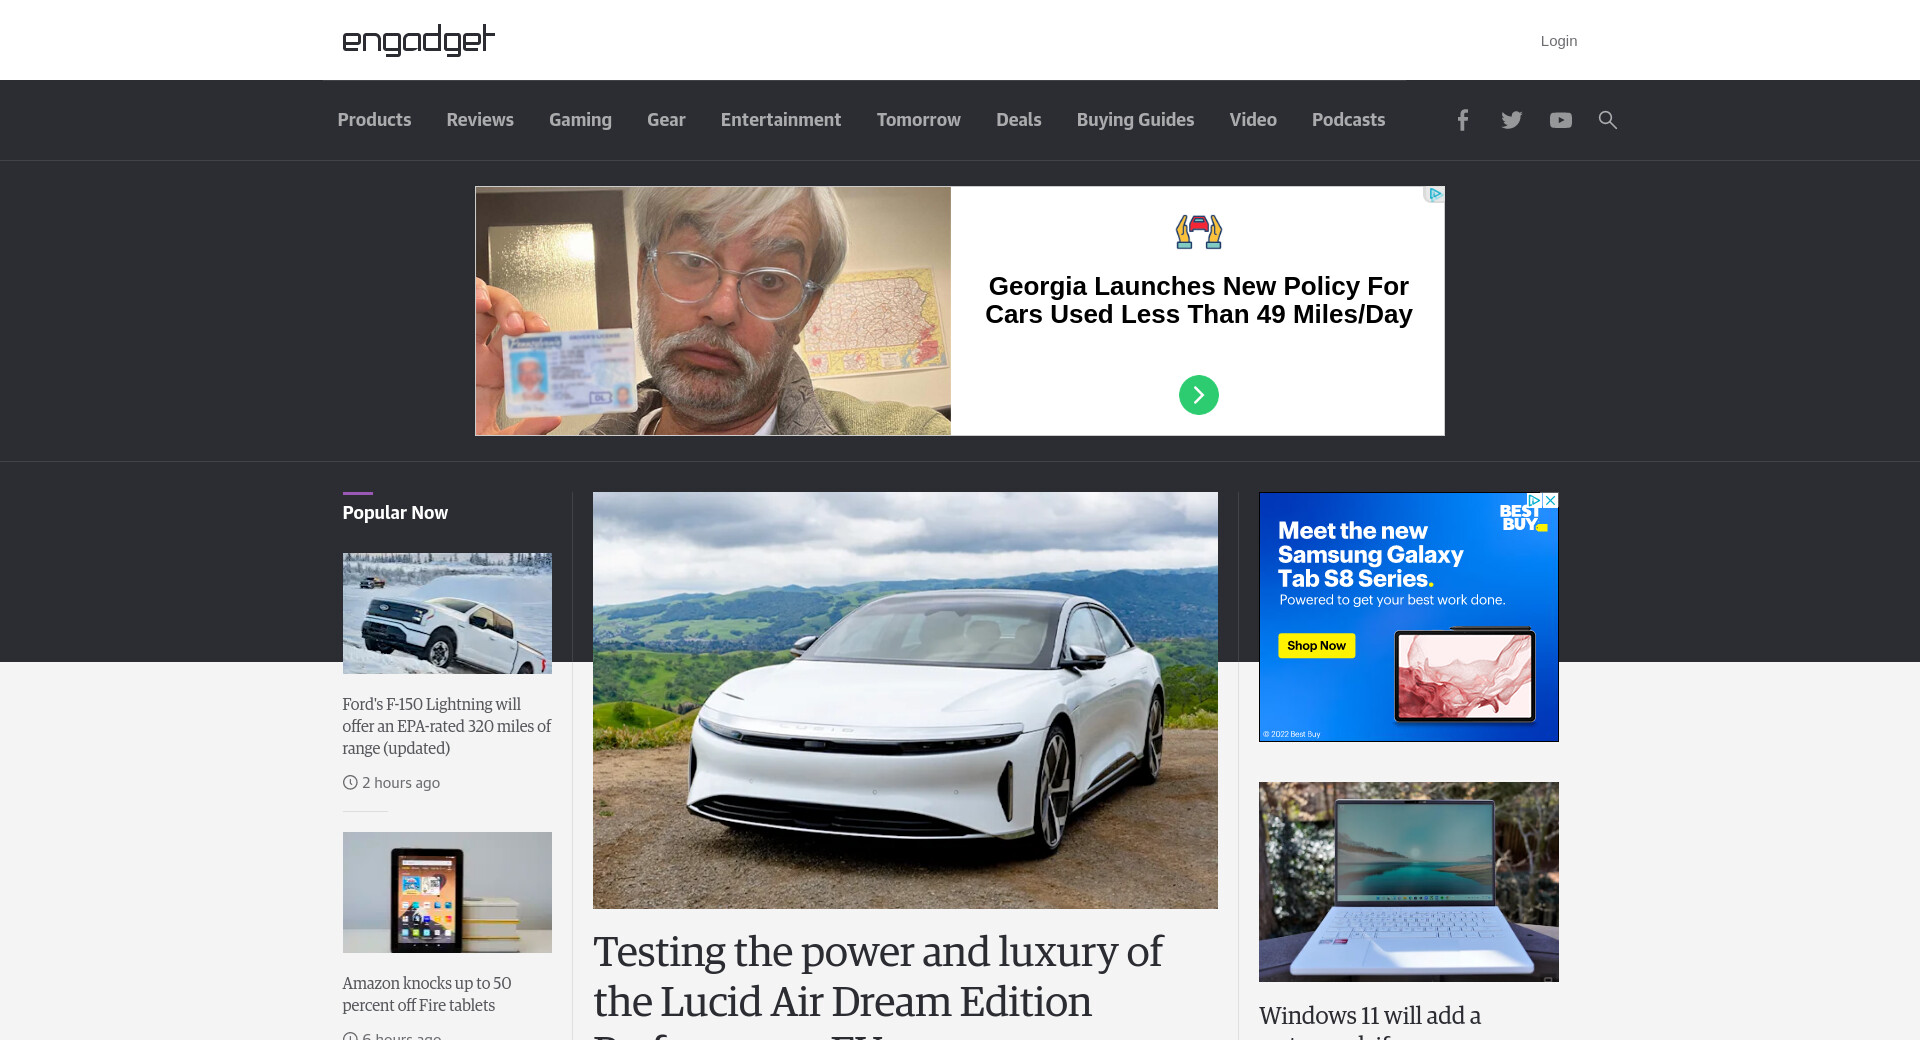Open the Podcasts section
The height and width of the screenshot is (1040, 1920).
click(x=1348, y=120)
